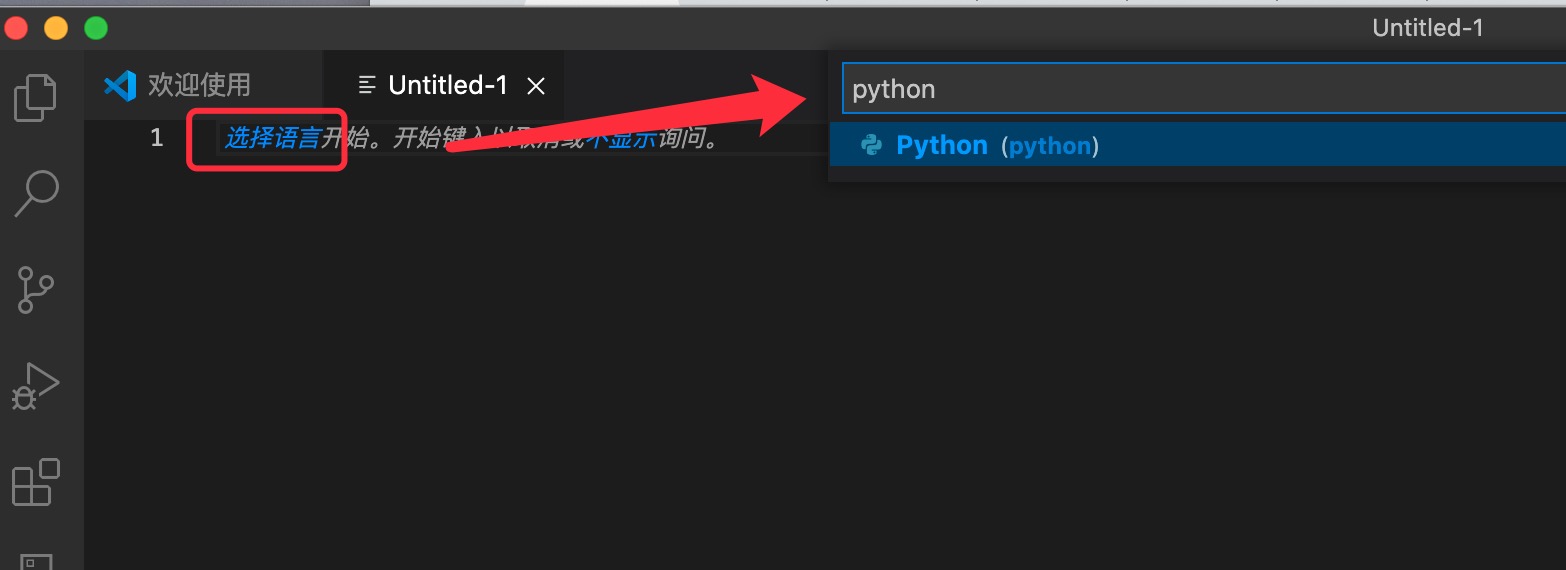Open the Search panel
Image resolution: width=1566 pixels, height=570 pixels.
tap(36, 193)
